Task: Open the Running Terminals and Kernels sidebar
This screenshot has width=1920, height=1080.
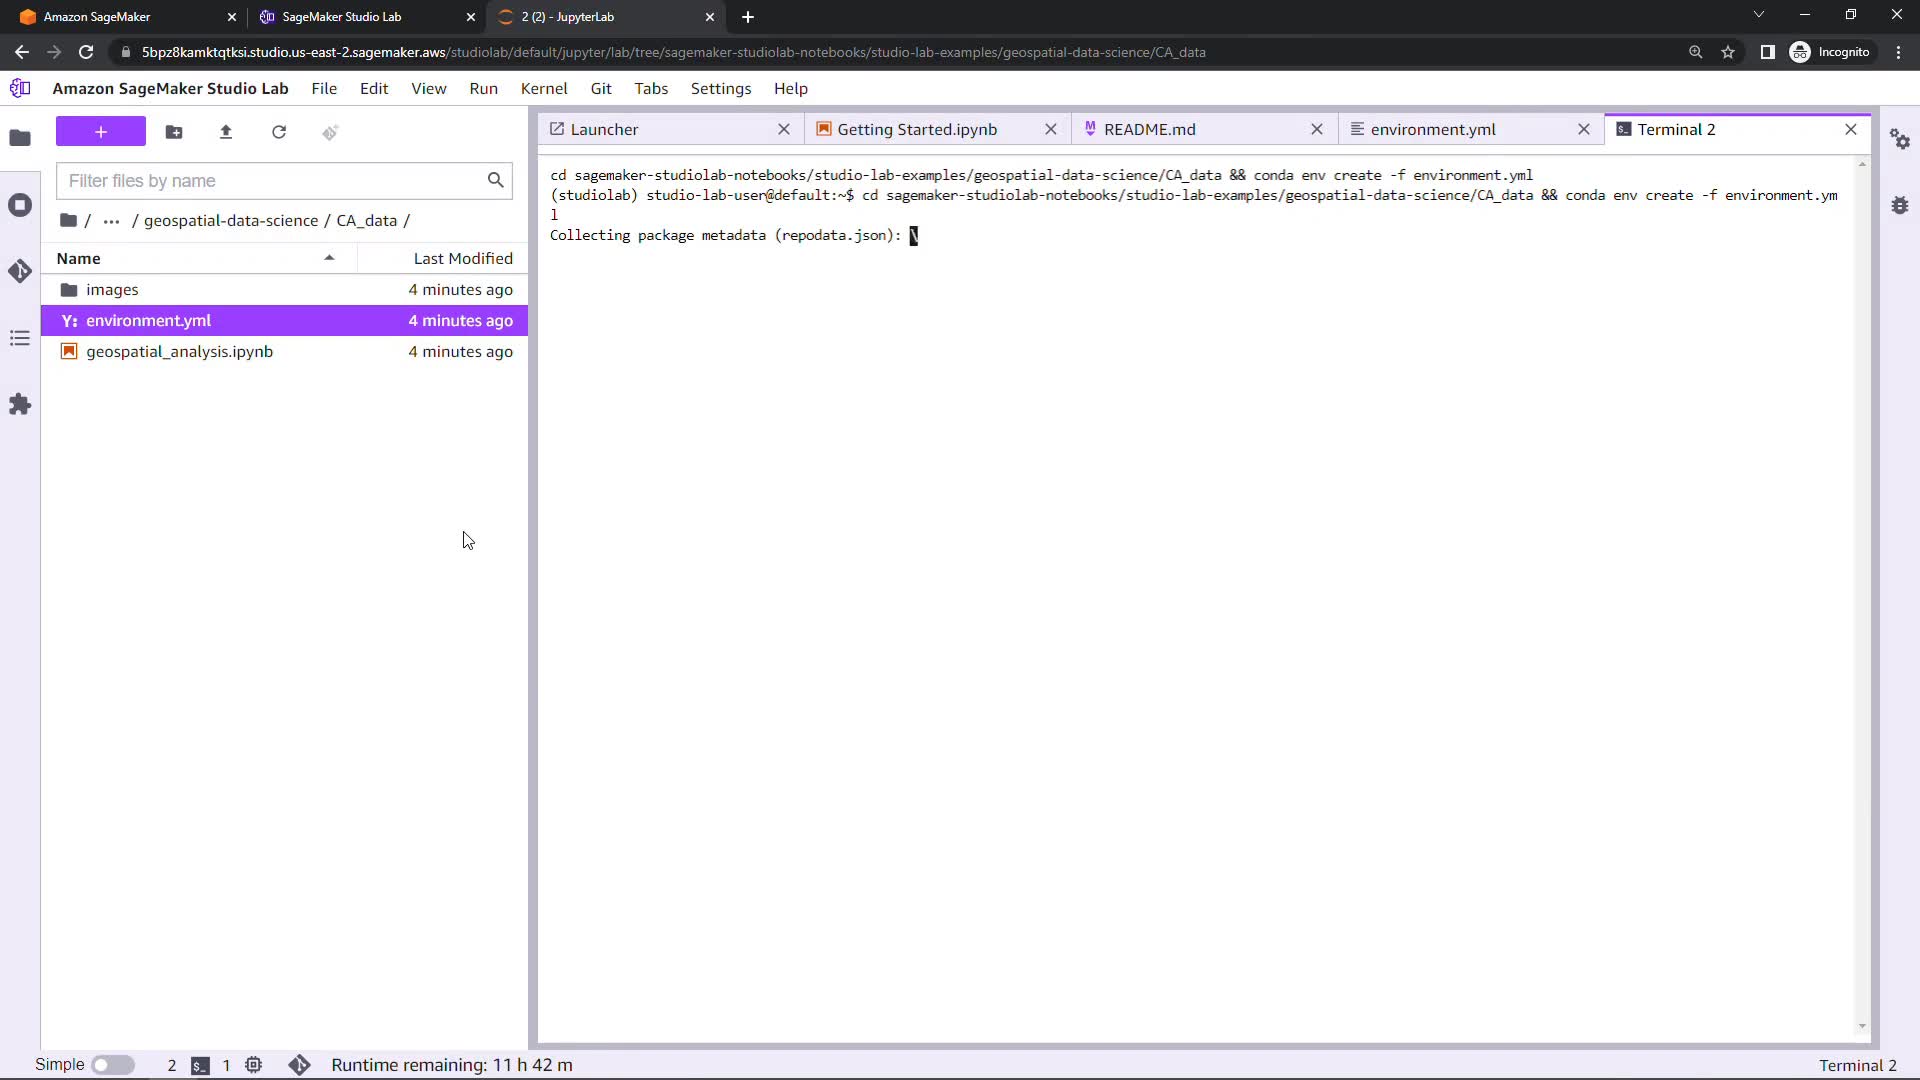Action: coord(20,205)
